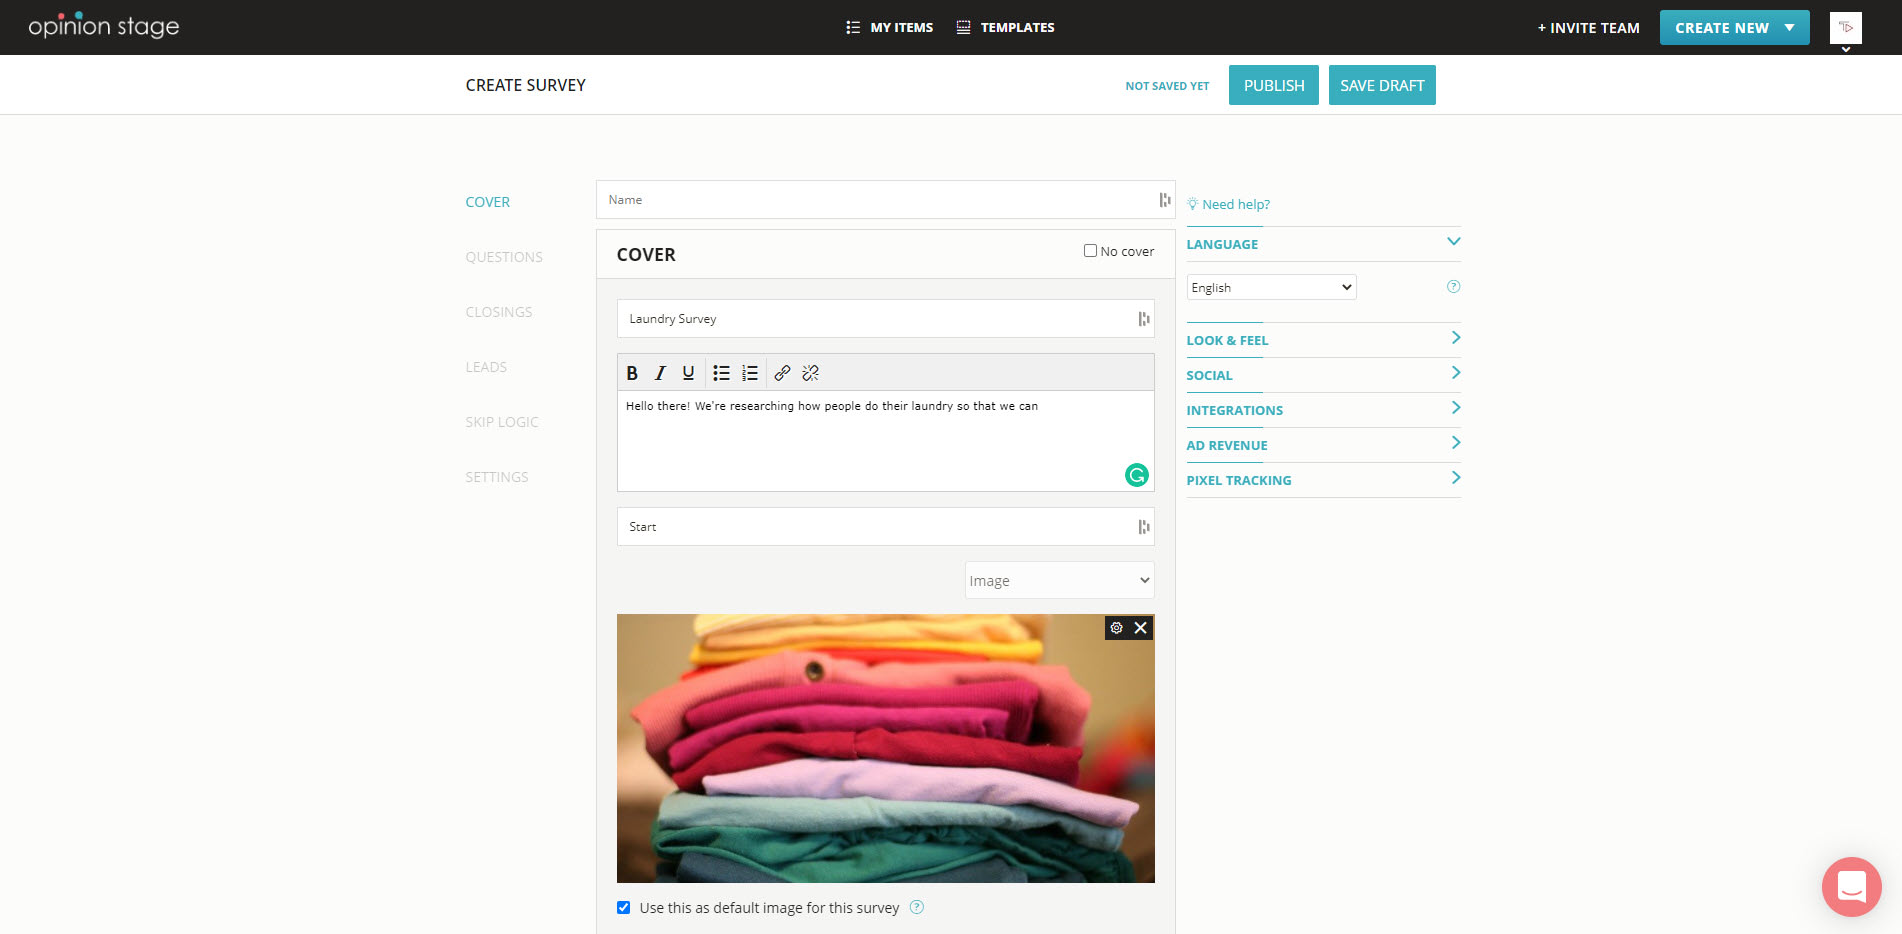Check the No cover checkbox
1902x934 pixels.
point(1090,251)
